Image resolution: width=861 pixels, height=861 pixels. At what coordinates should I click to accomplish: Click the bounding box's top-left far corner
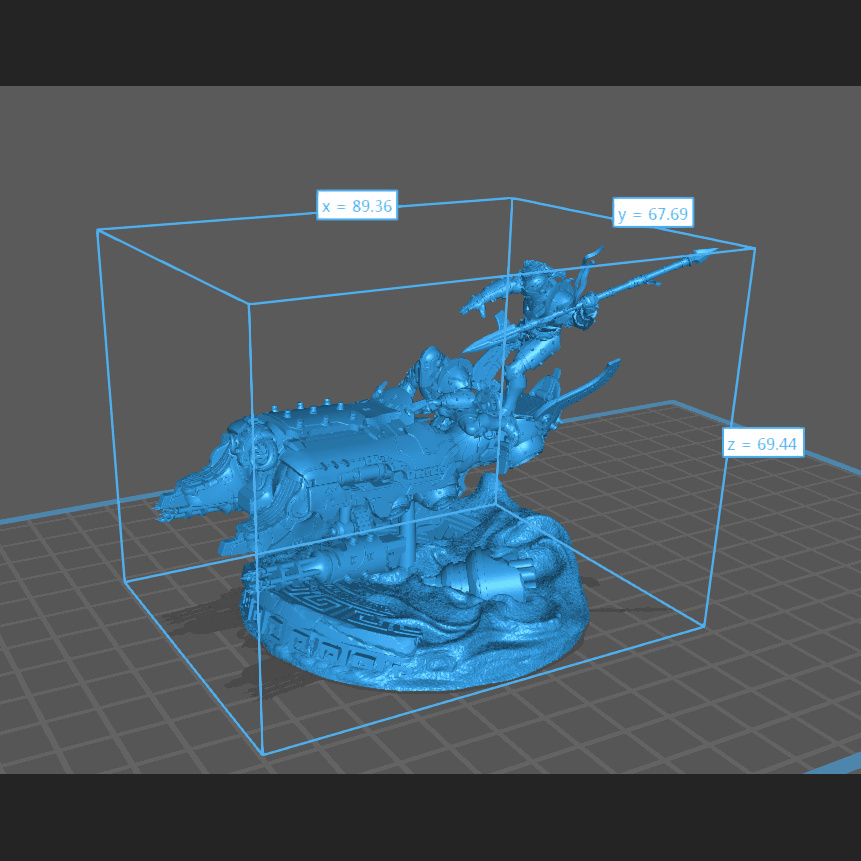click(97, 230)
